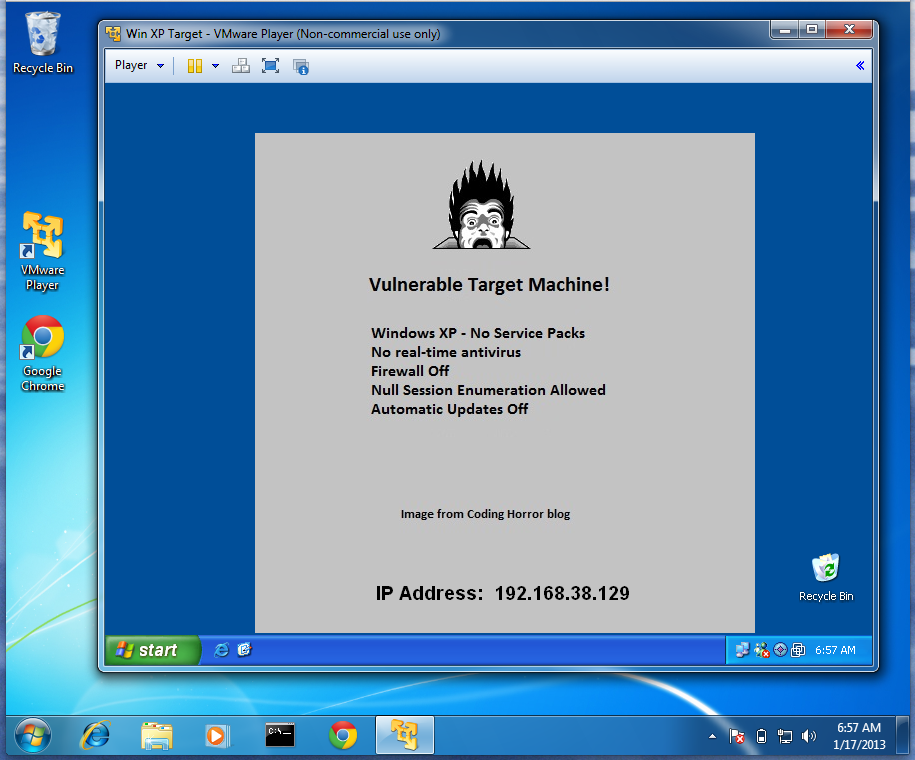915x760 pixels.
Task: Click the Action Center flag tray icon
Action: pyautogui.click(x=736, y=736)
